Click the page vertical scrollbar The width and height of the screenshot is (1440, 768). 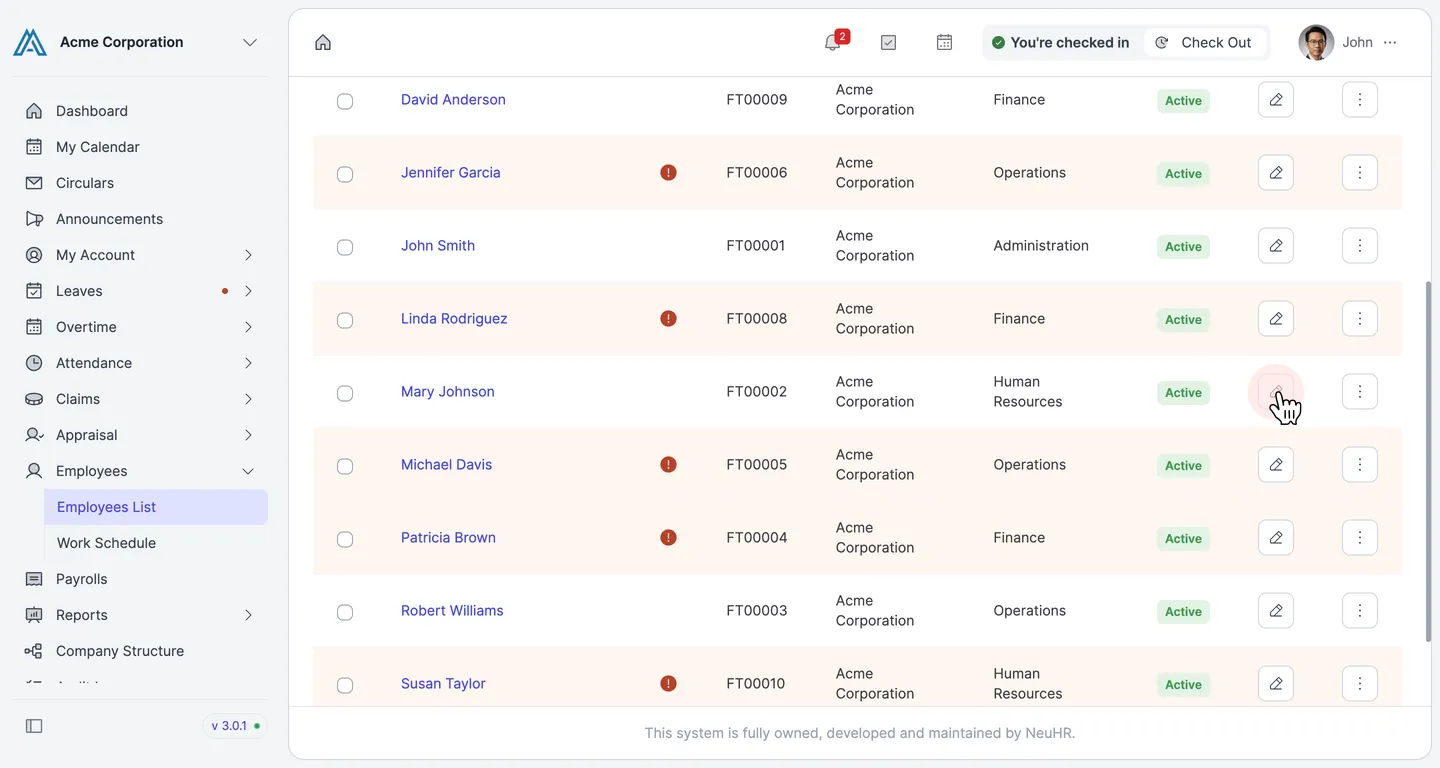point(1427,461)
